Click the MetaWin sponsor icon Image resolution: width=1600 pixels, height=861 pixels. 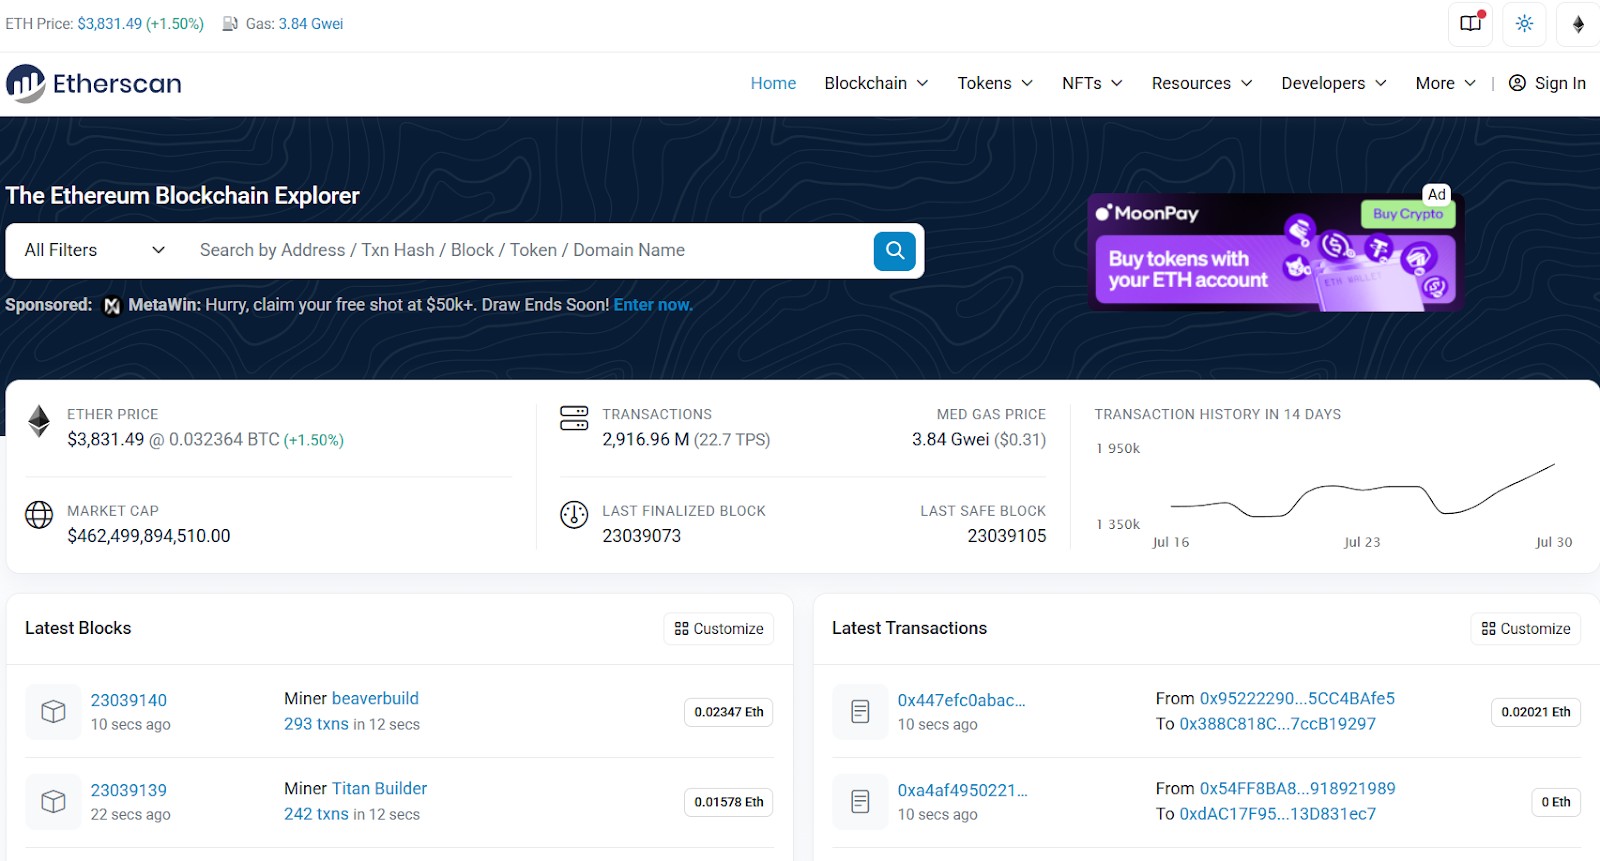[112, 306]
